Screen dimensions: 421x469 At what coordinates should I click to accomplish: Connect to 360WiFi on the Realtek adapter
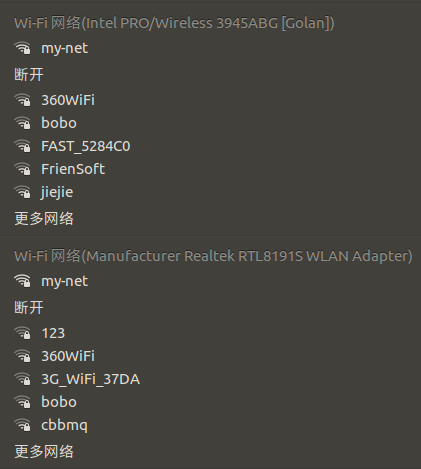click(210, 356)
